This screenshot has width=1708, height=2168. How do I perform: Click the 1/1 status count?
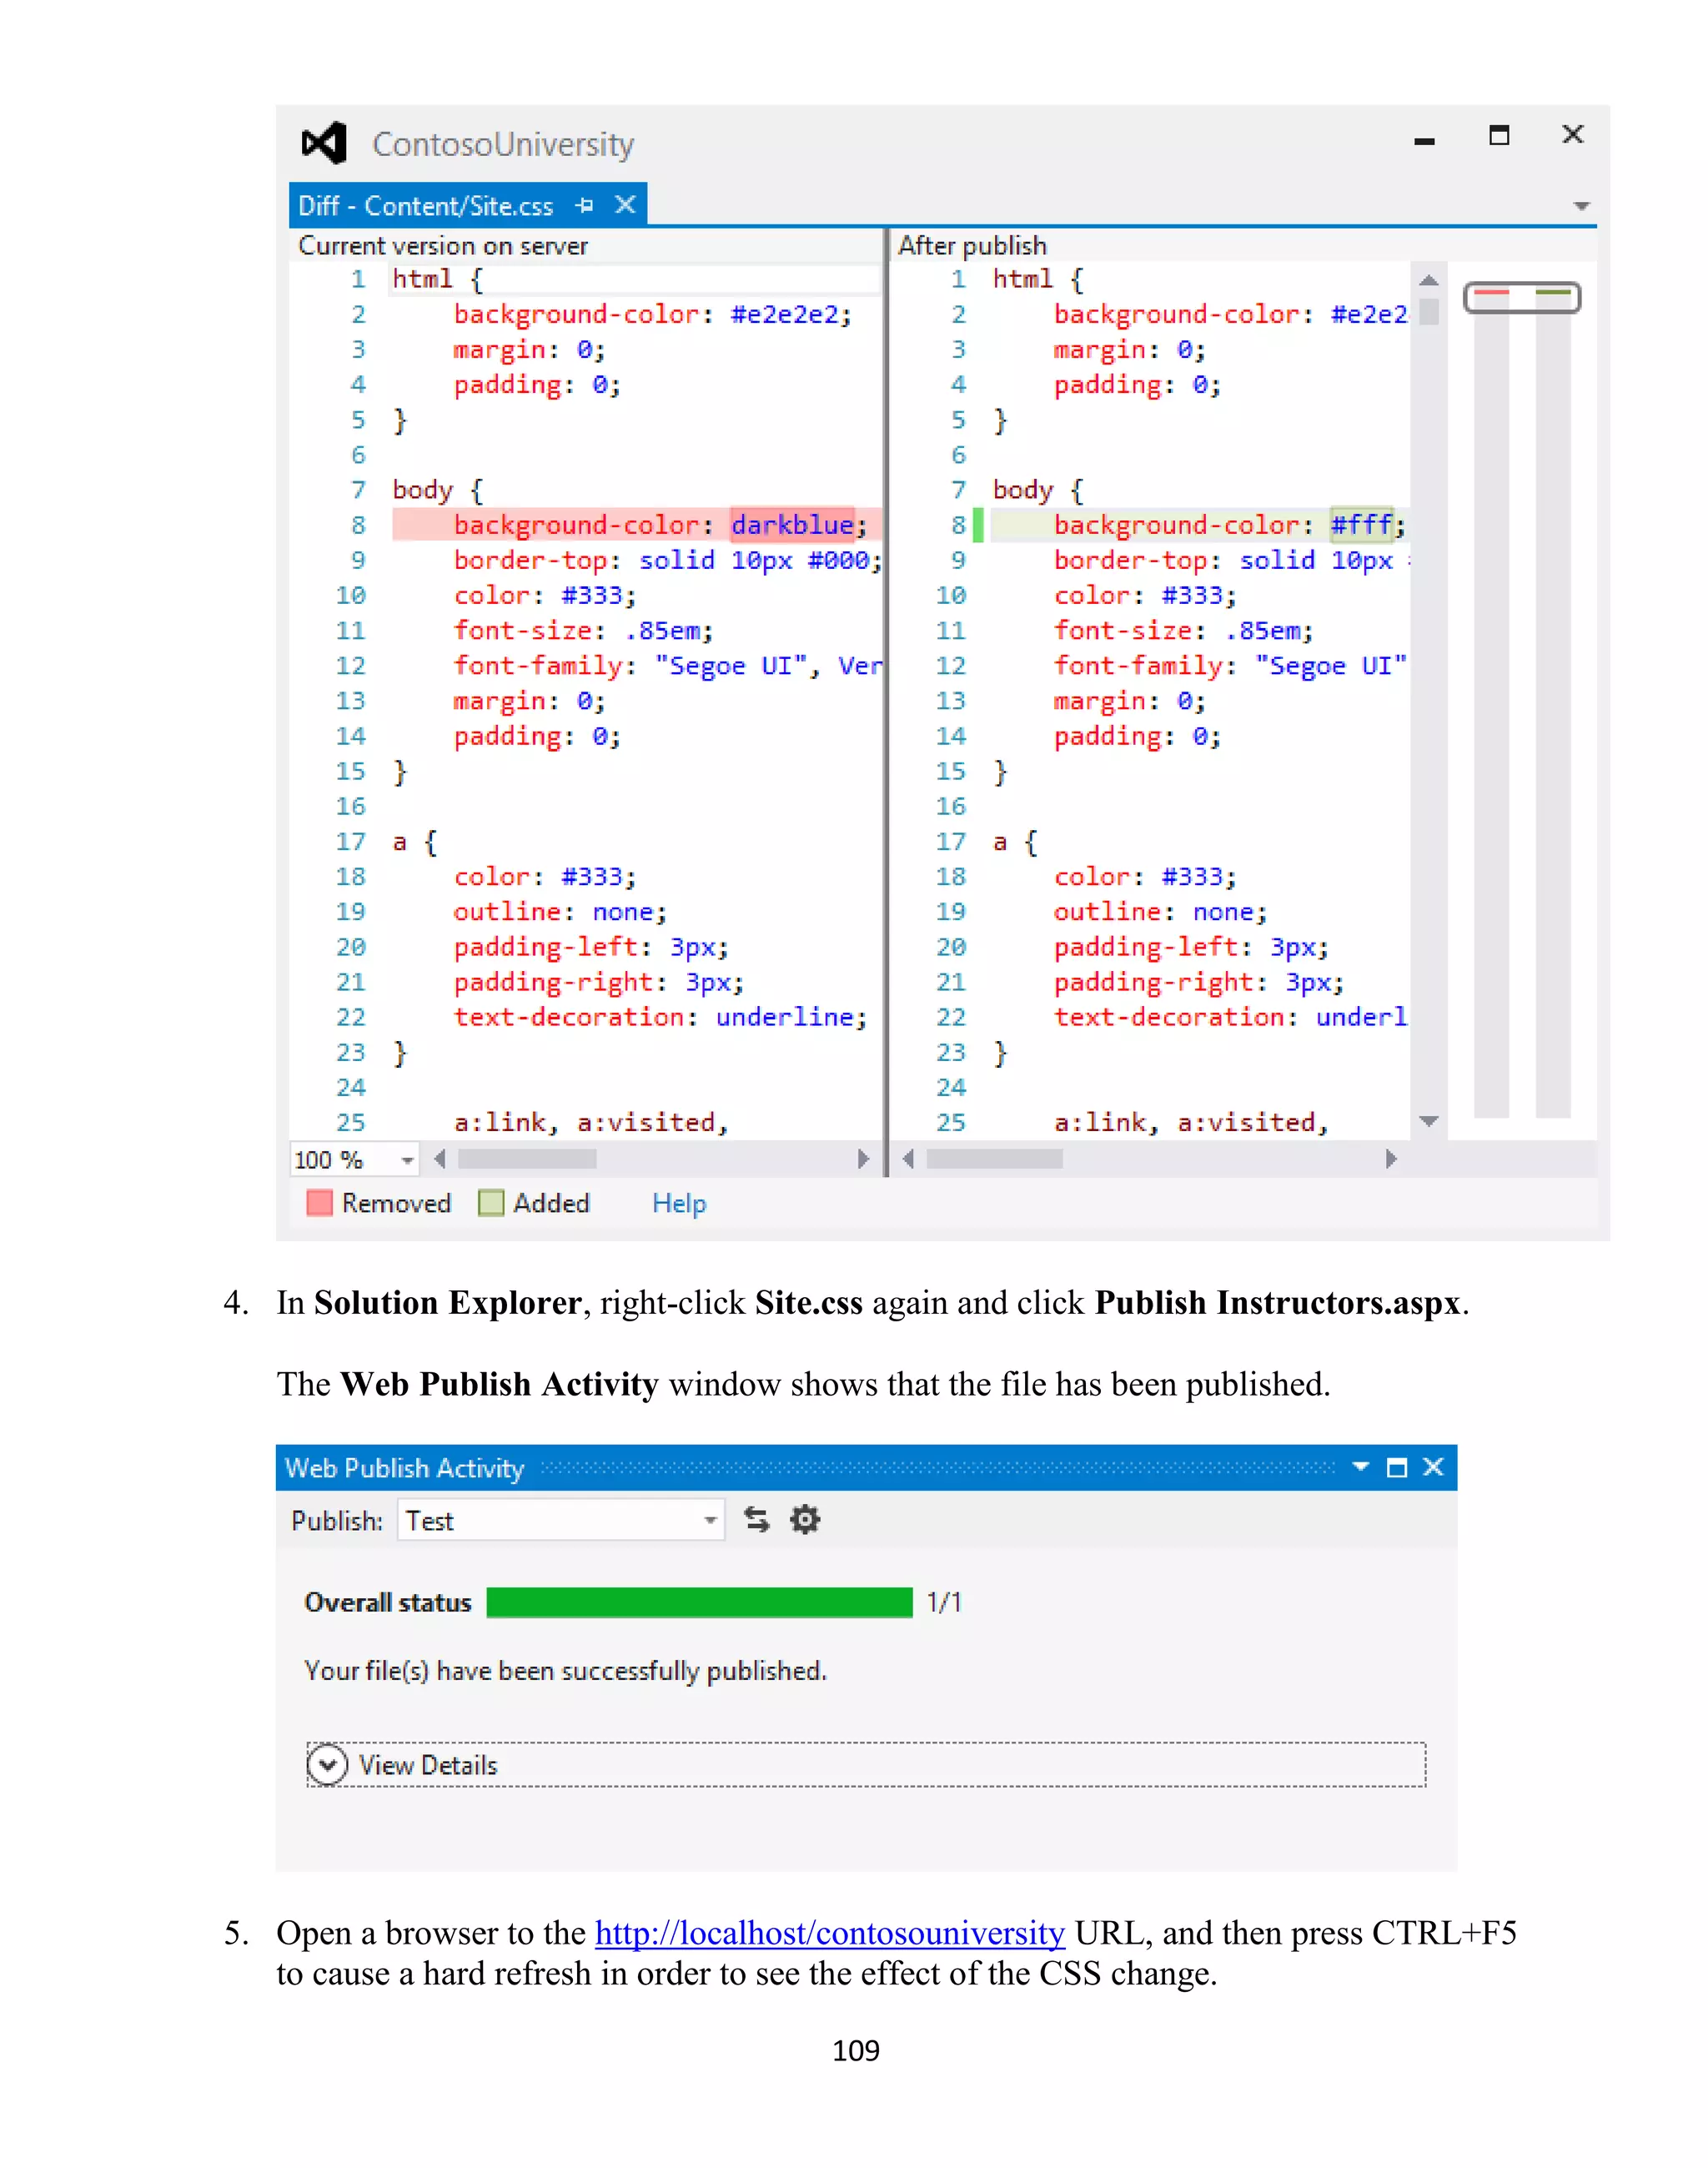click(x=944, y=1602)
